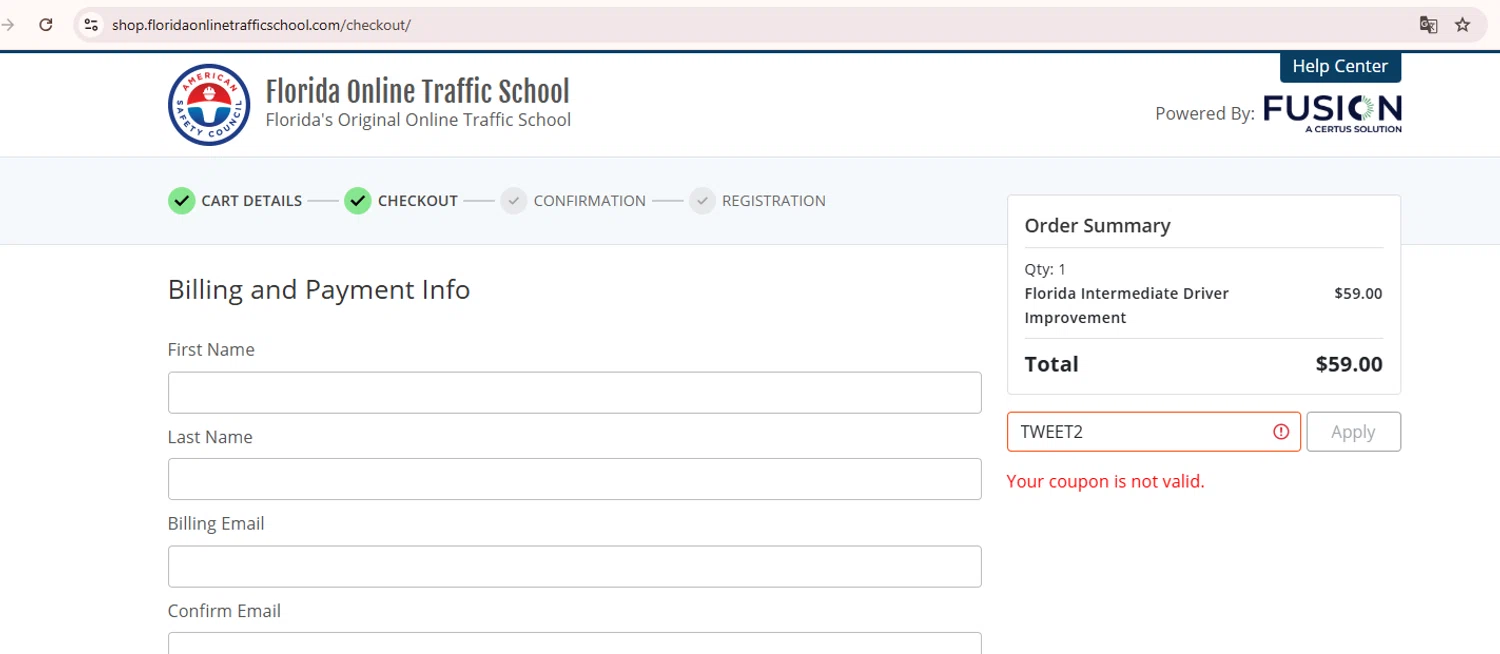
Task: Click the Checkout green checkmark
Action: click(358, 201)
